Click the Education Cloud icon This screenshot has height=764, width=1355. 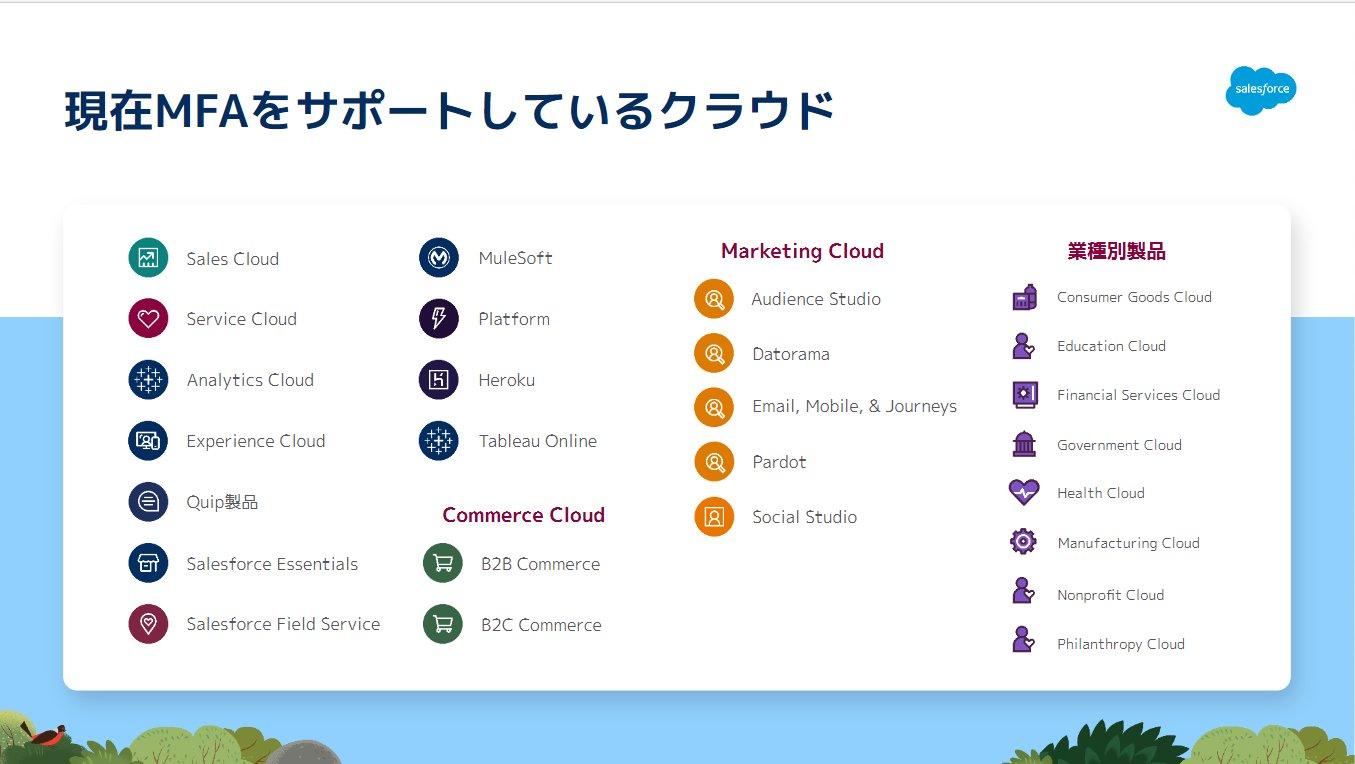click(1023, 346)
